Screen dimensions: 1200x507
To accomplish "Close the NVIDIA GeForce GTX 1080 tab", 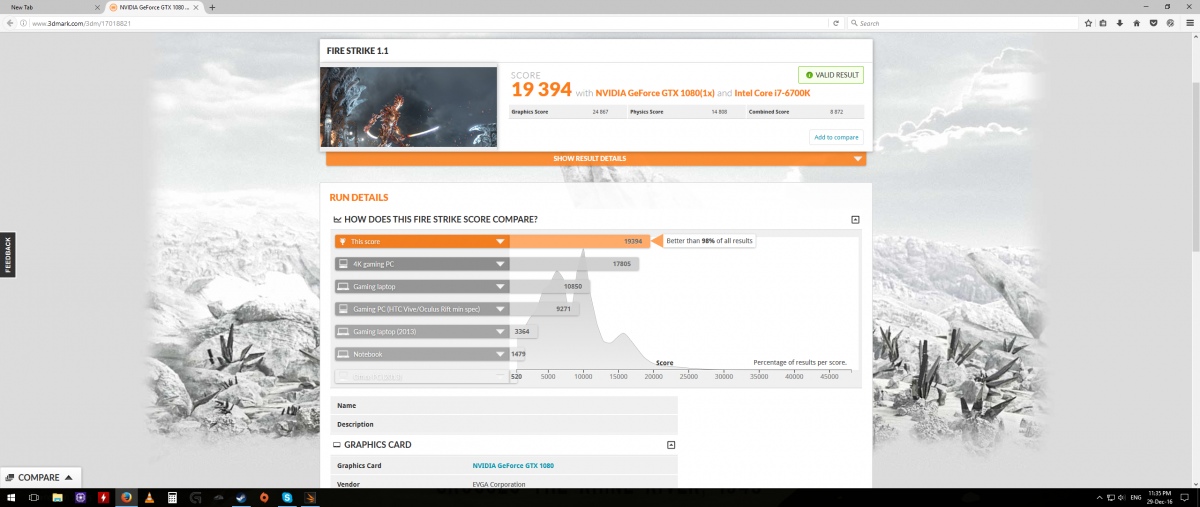I will 197,7.
